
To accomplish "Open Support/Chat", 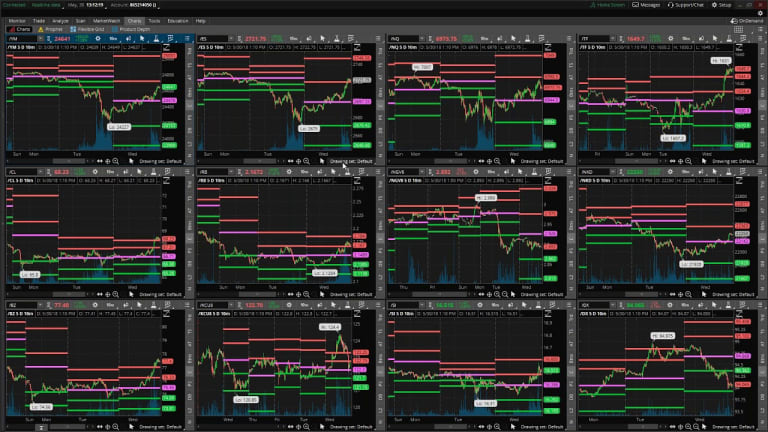I will (686, 5).
